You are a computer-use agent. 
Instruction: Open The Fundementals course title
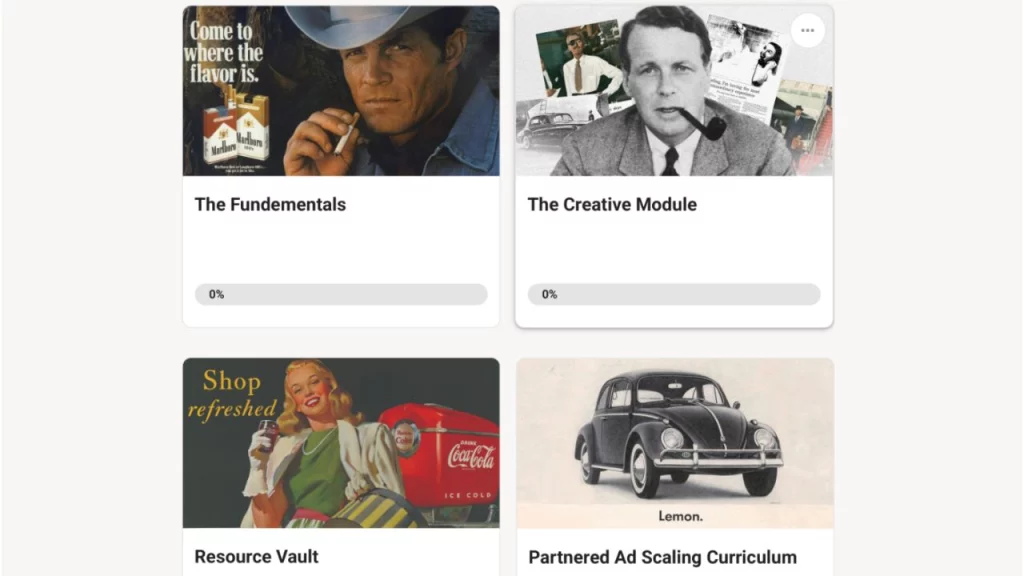pos(270,204)
